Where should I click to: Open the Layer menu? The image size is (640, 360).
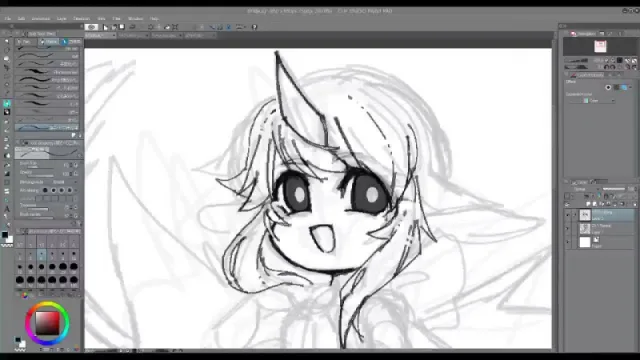tap(62, 19)
